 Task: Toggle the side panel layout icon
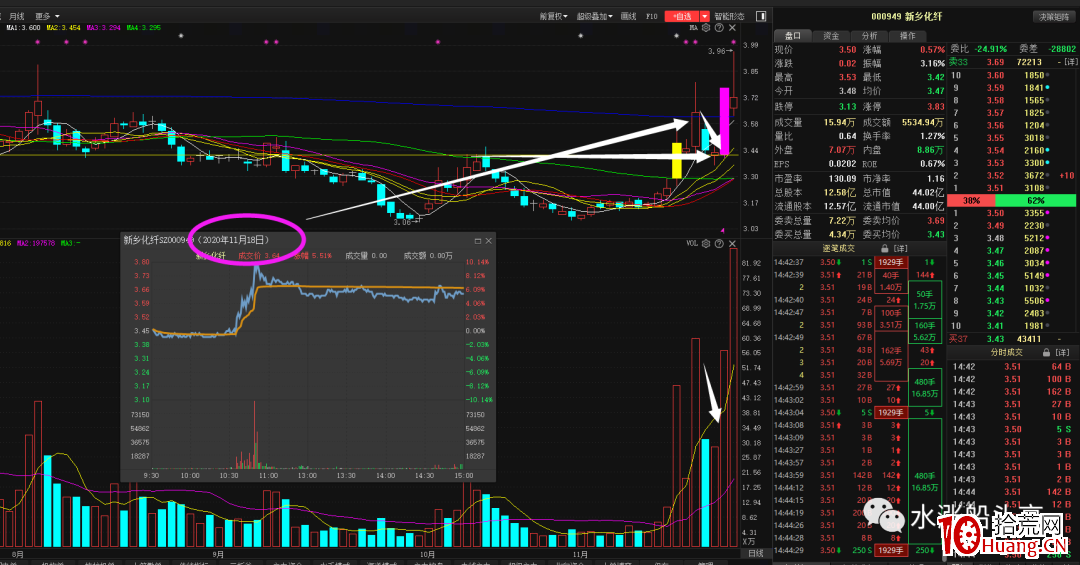761,16
